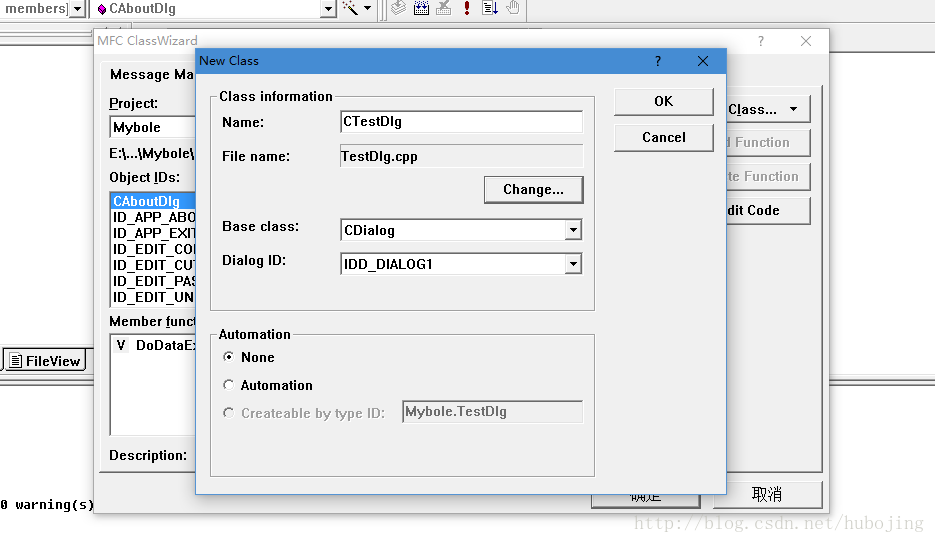Select the Automation radio button
The height and width of the screenshot is (543, 935).
[x=229, y=385]
